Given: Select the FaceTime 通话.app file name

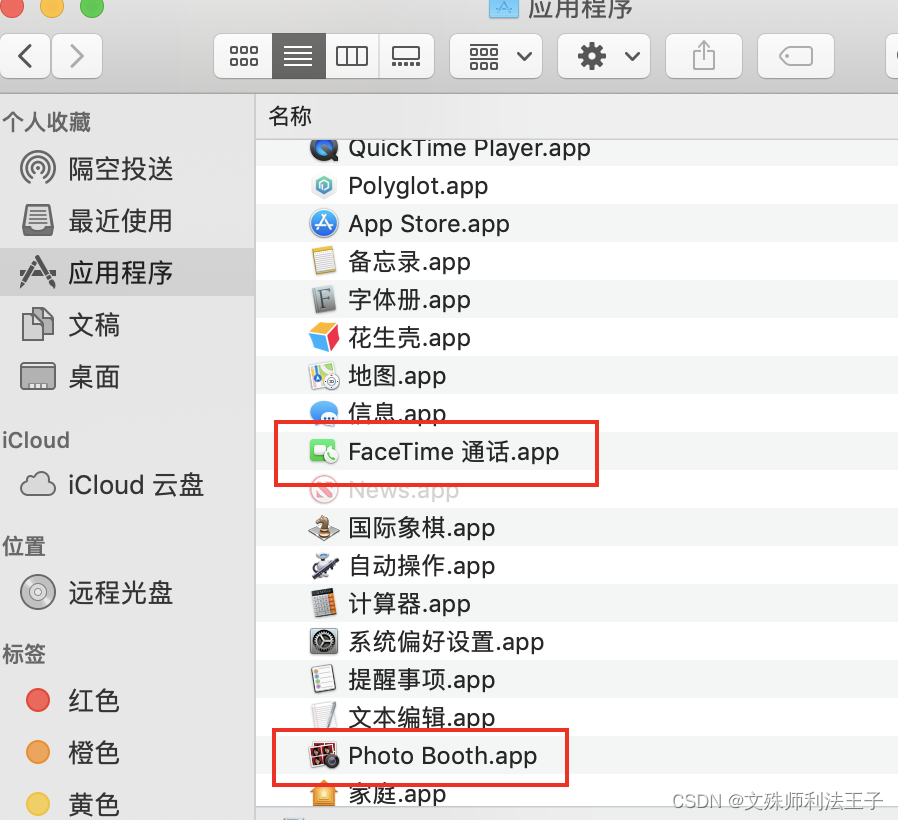Looking at the screenshot, I should click(x=454, y=452).
